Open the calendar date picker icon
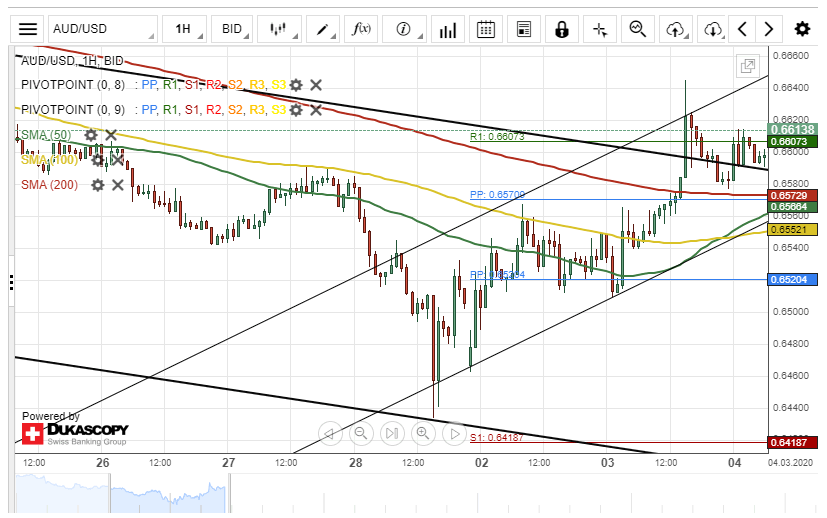Screen dimensions: 827x518 [x=485, y=29]
